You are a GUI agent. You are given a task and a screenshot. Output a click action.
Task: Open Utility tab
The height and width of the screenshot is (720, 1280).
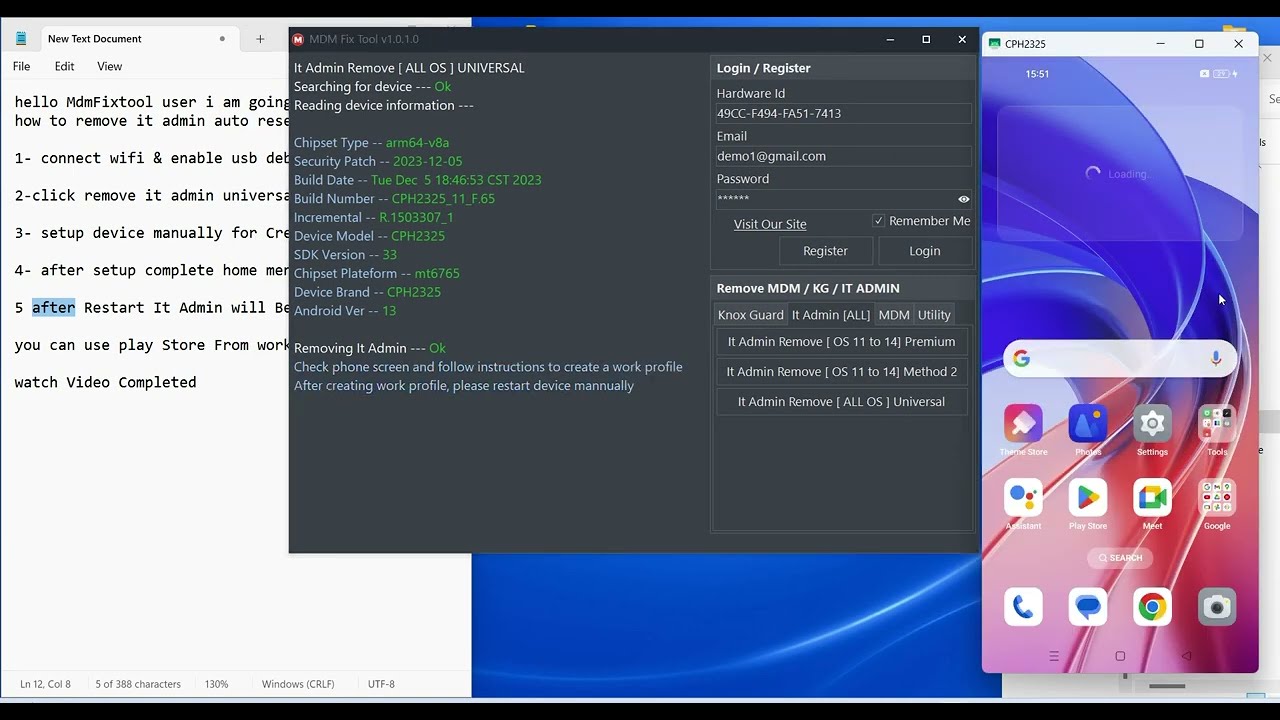pyautogui.click(x=934, y=315)
